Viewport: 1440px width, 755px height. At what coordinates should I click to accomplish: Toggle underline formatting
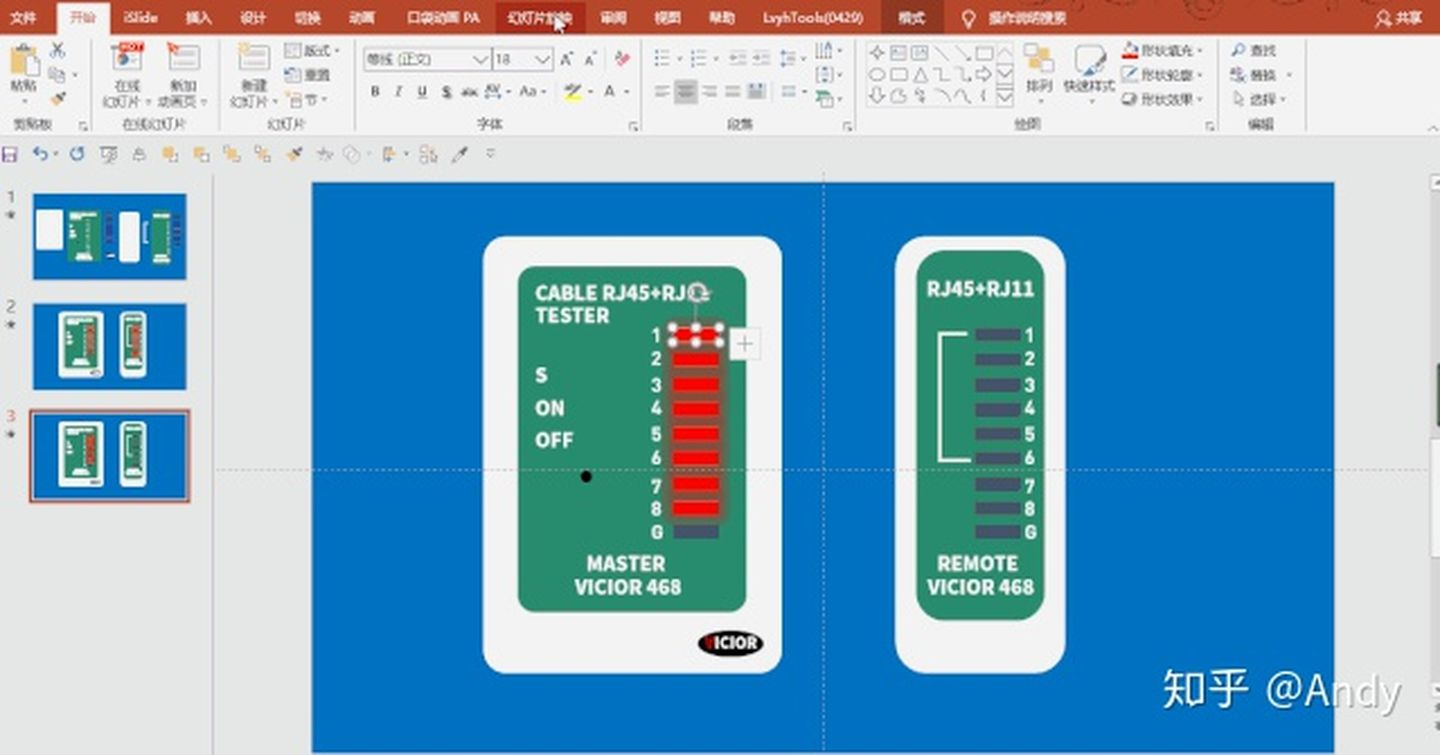(x=422, y=91)
